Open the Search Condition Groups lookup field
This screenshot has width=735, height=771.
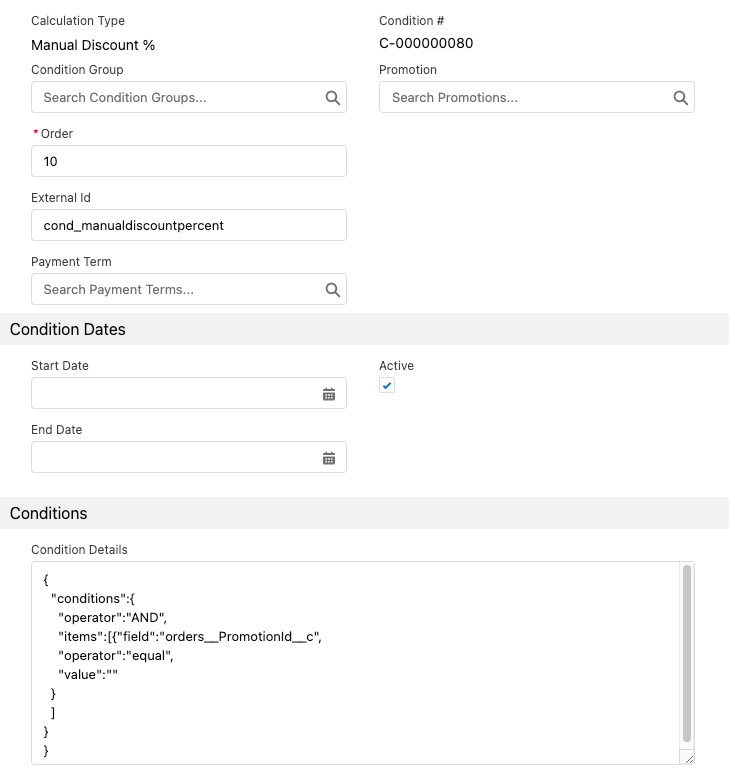pyautogui.click(x=175, y=98)
